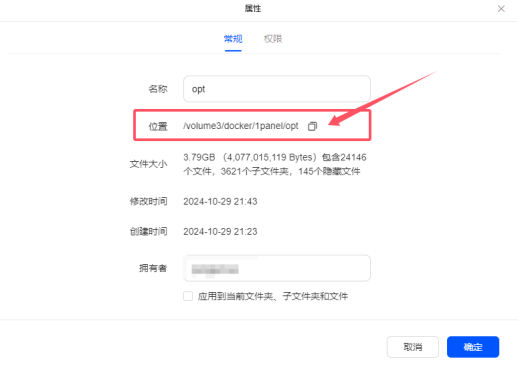Image resolution: width=518 pixels, height=365 pixels.
Task: Select the 文件大小 label
Action: (x=149, y=164)
